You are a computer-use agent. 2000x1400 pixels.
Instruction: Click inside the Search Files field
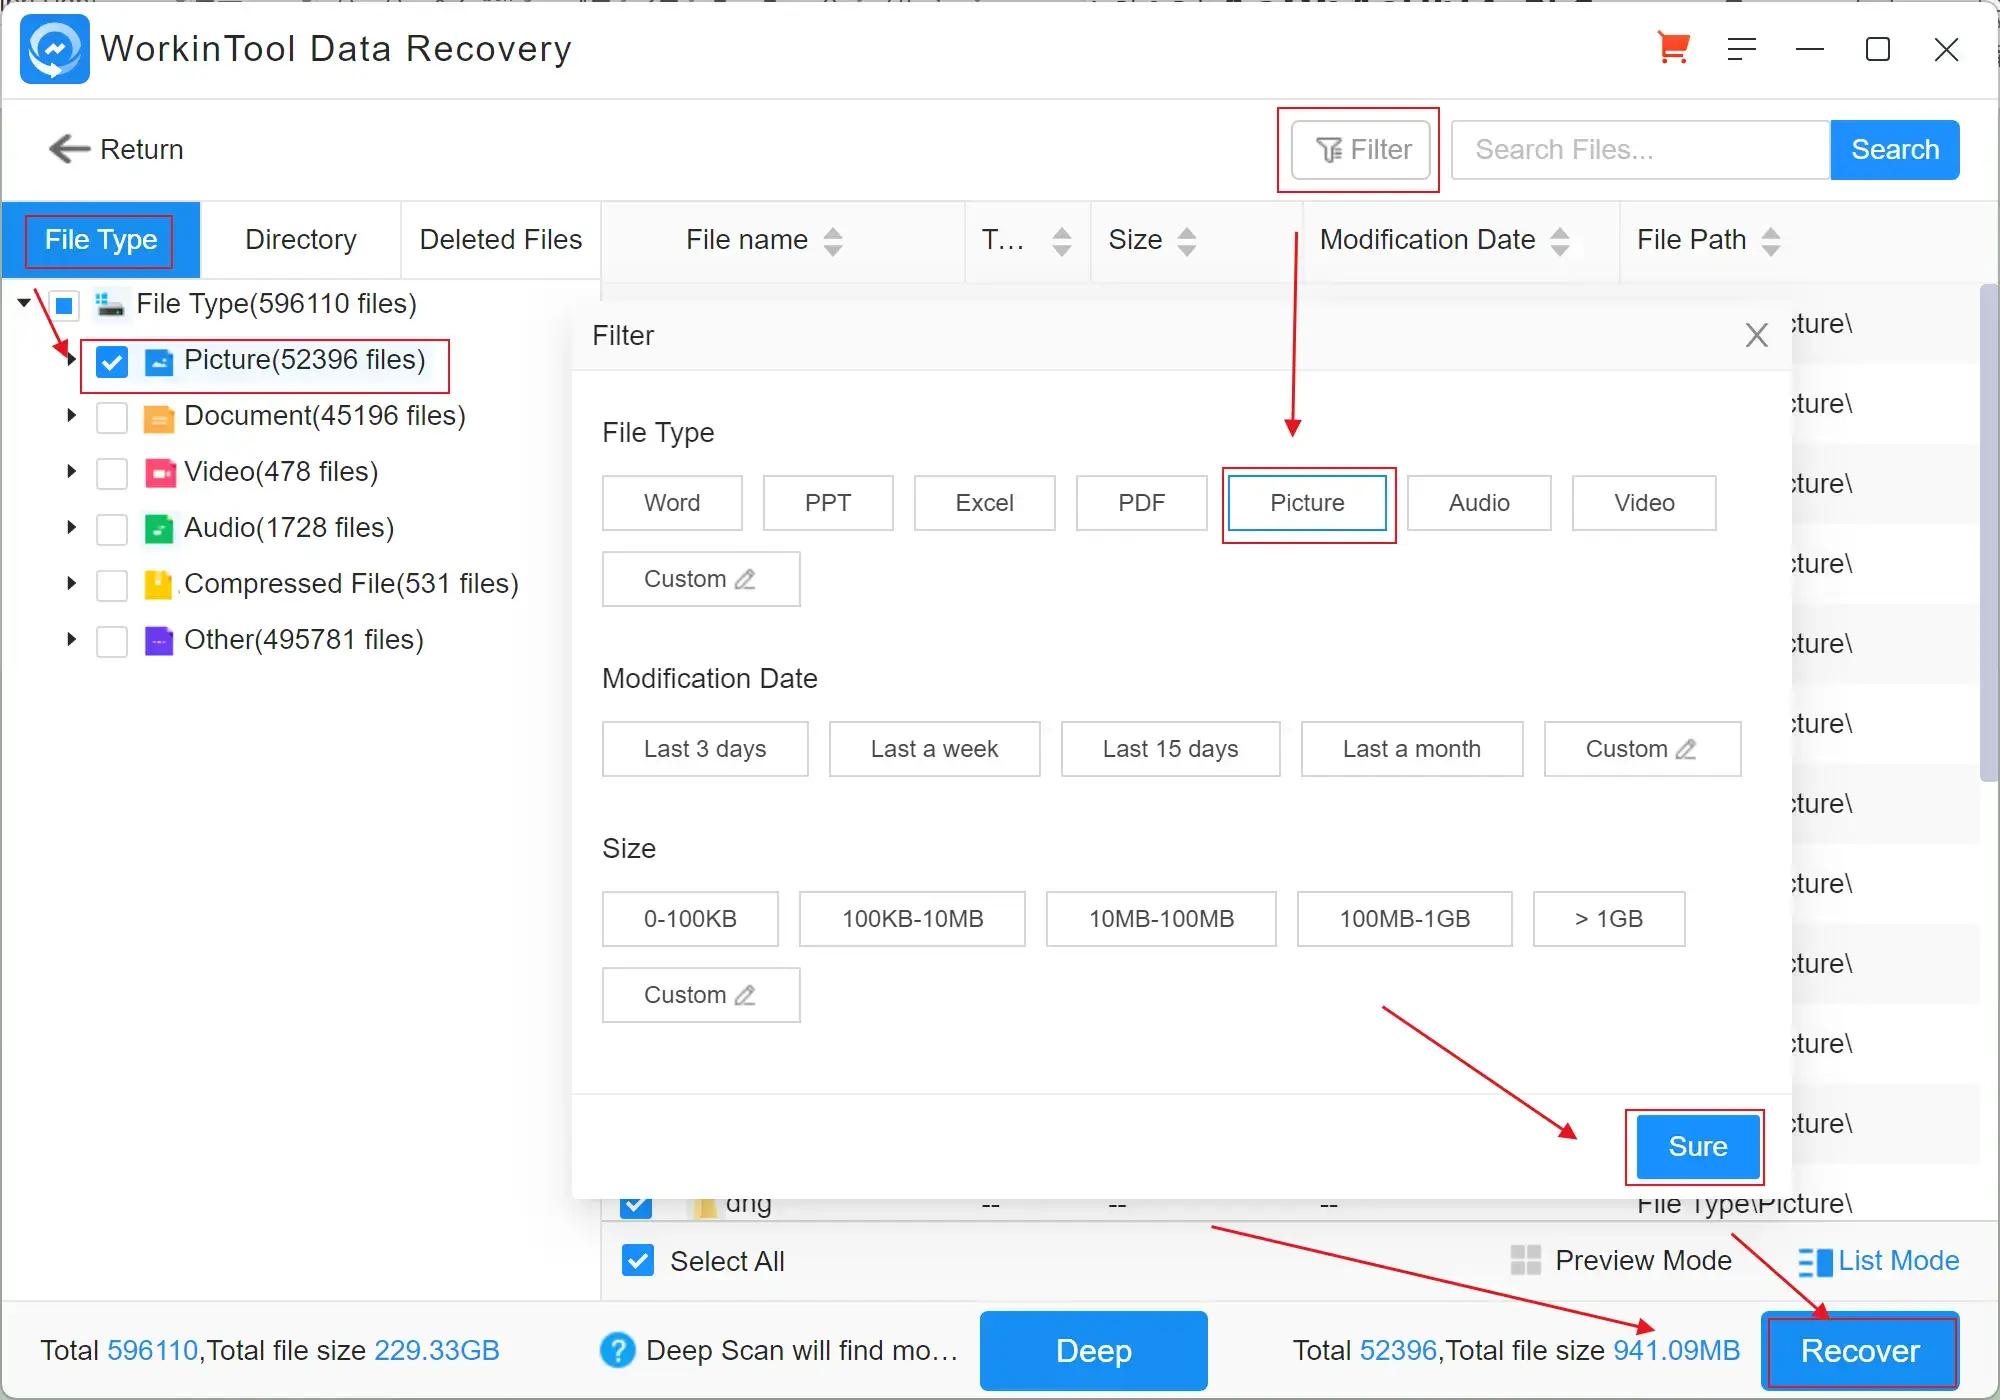(x=1640, y=150)
